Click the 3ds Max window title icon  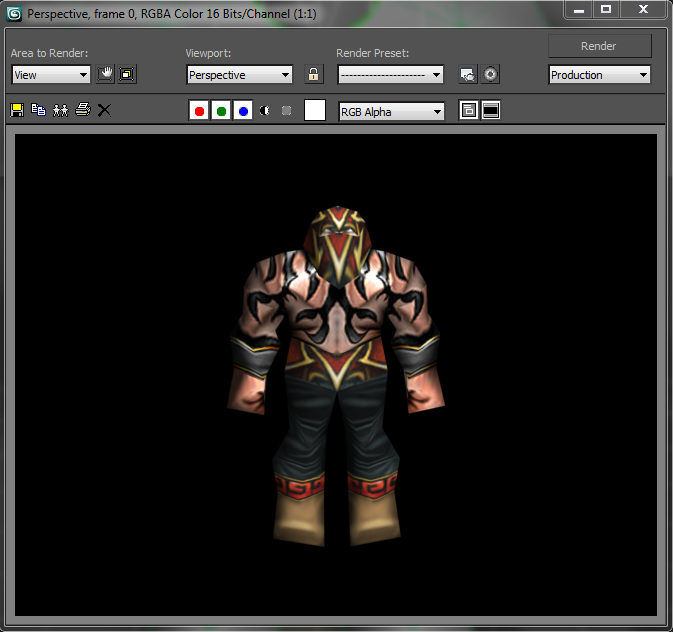[x=15, y=14]
